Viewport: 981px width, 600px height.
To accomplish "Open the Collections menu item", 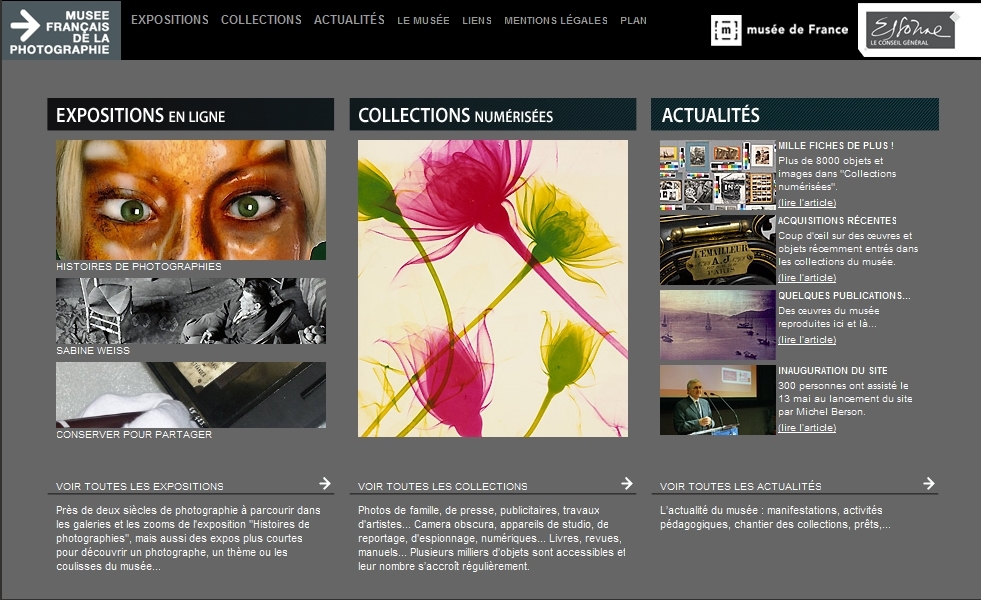I will [261, 20].
